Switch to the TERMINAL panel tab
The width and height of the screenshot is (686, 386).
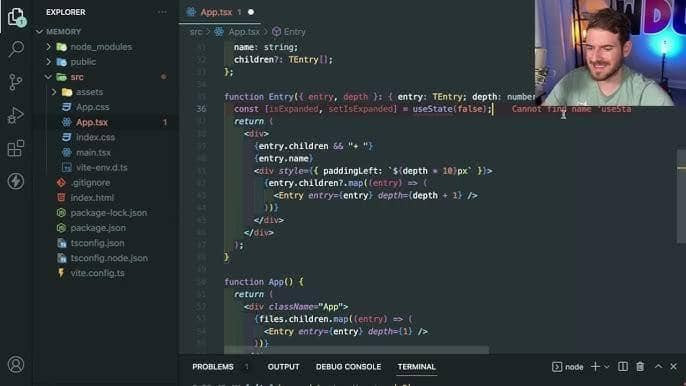click(416, 367)
